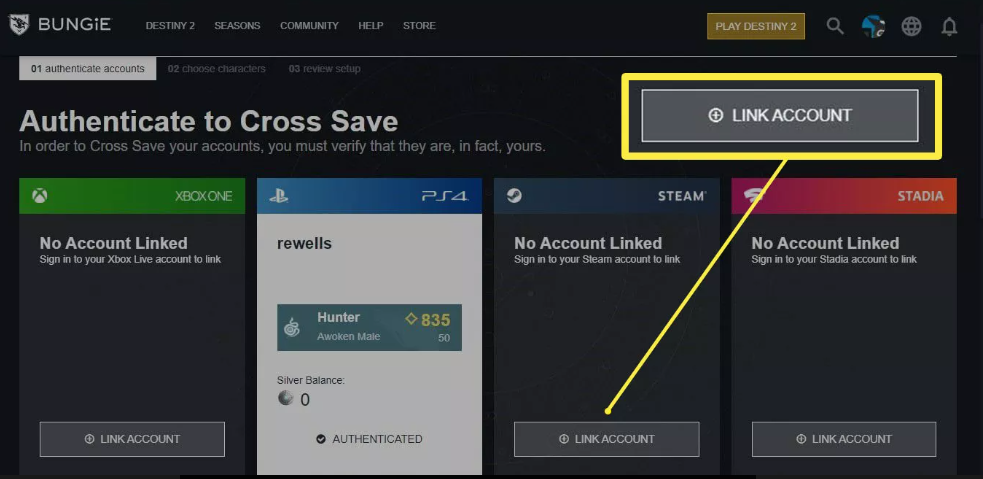Click the Xbox logo on Xbox One card
This screenshot has height=479, width=983.
(40, 196)
